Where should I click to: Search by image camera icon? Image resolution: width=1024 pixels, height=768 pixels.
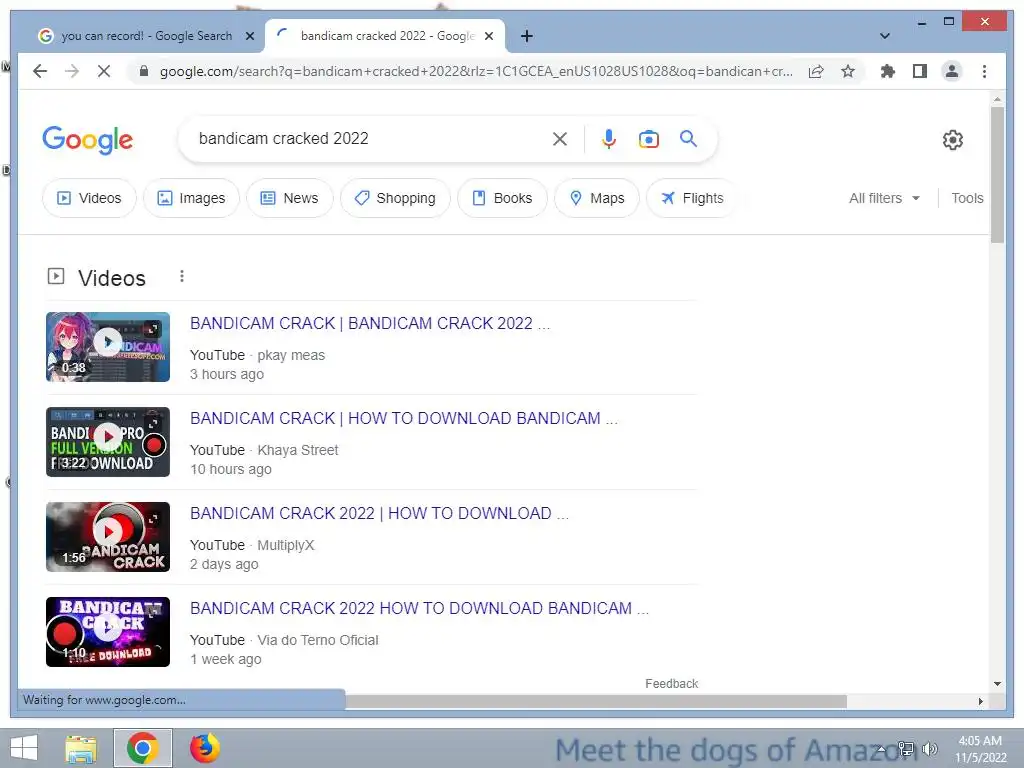click(x=648, y=138)
